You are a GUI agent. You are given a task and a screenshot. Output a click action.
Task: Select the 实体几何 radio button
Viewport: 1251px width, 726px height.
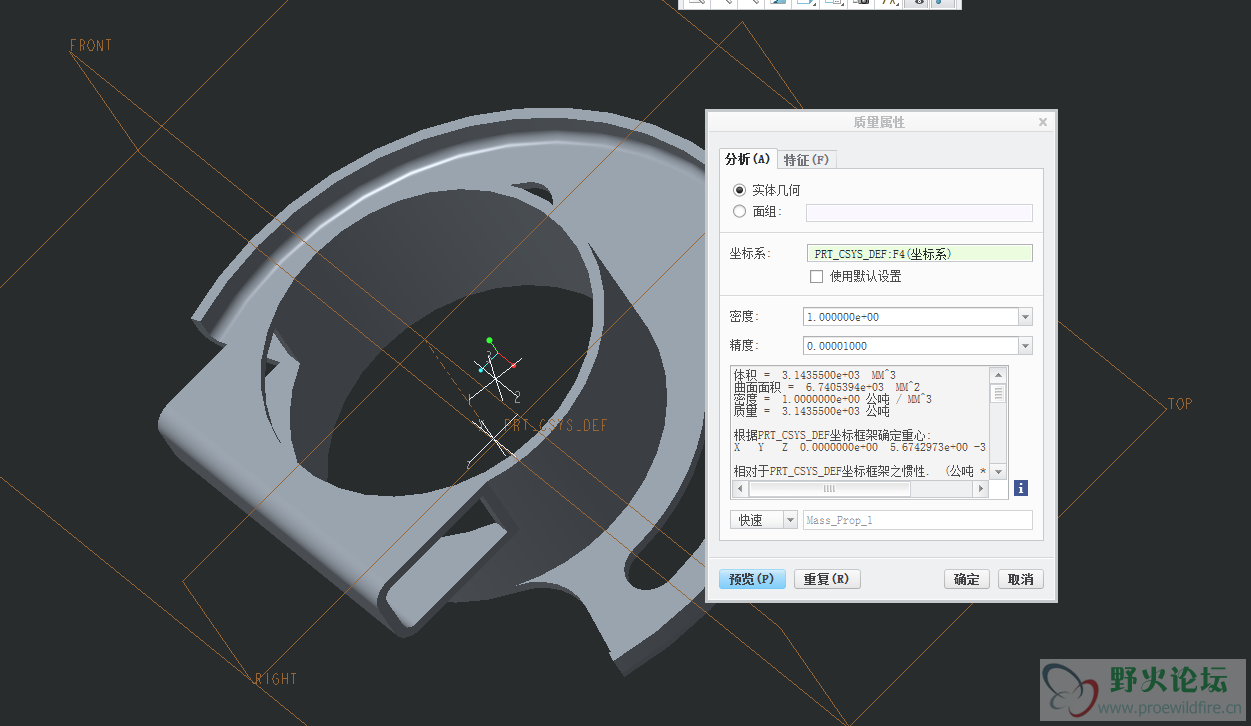click(x=740, y=190)
